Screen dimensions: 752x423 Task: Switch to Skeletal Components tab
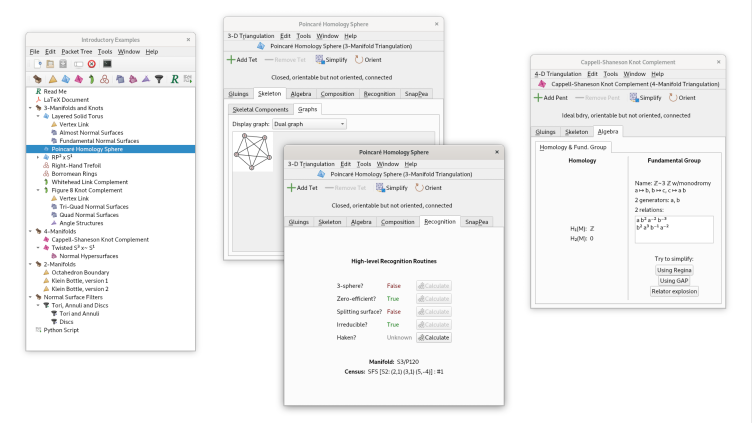(x=260, y=109)
